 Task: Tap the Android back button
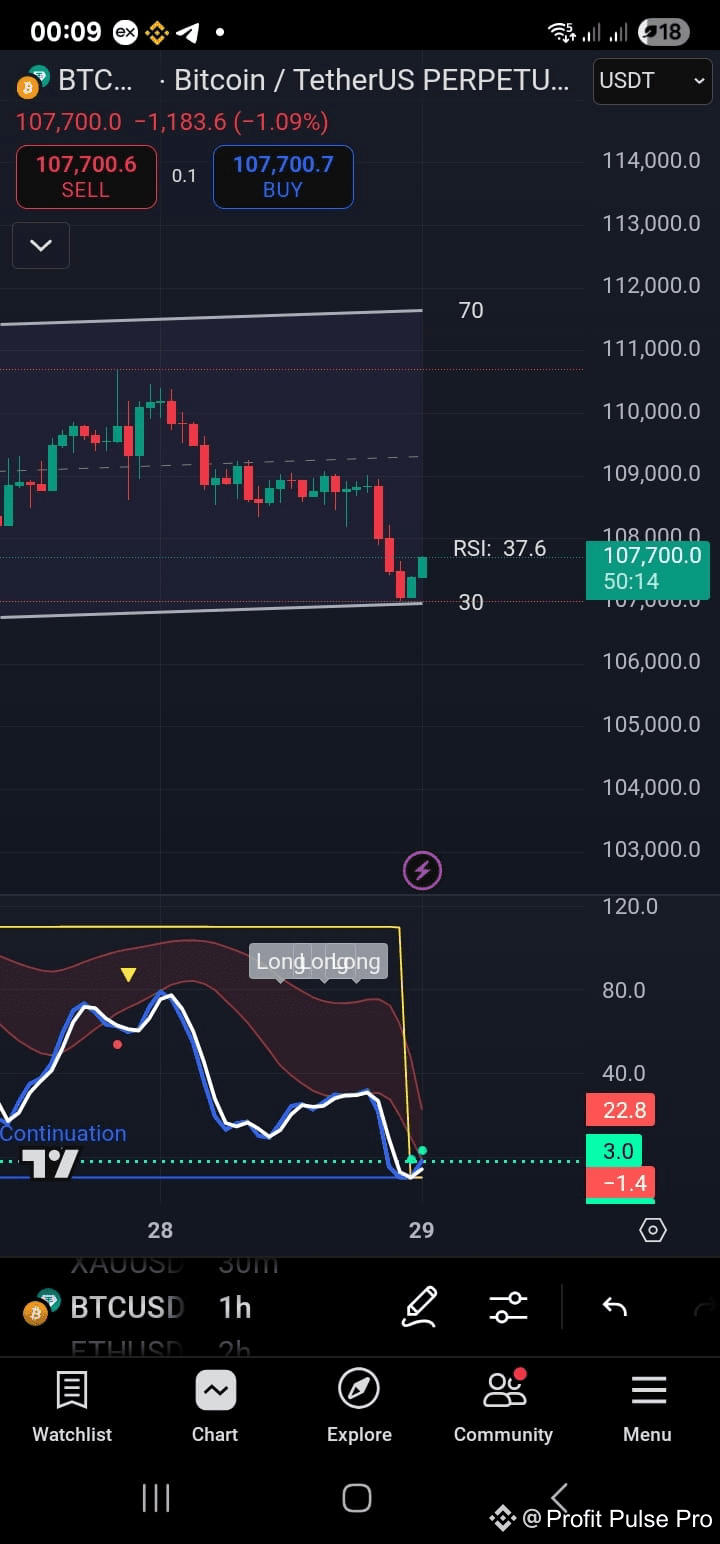559,1498
